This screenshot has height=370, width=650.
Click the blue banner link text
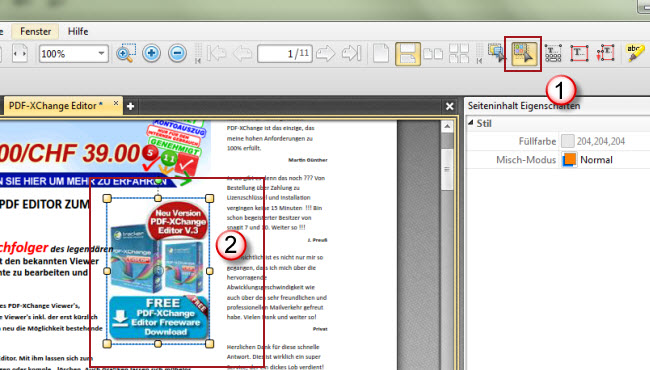83,181
